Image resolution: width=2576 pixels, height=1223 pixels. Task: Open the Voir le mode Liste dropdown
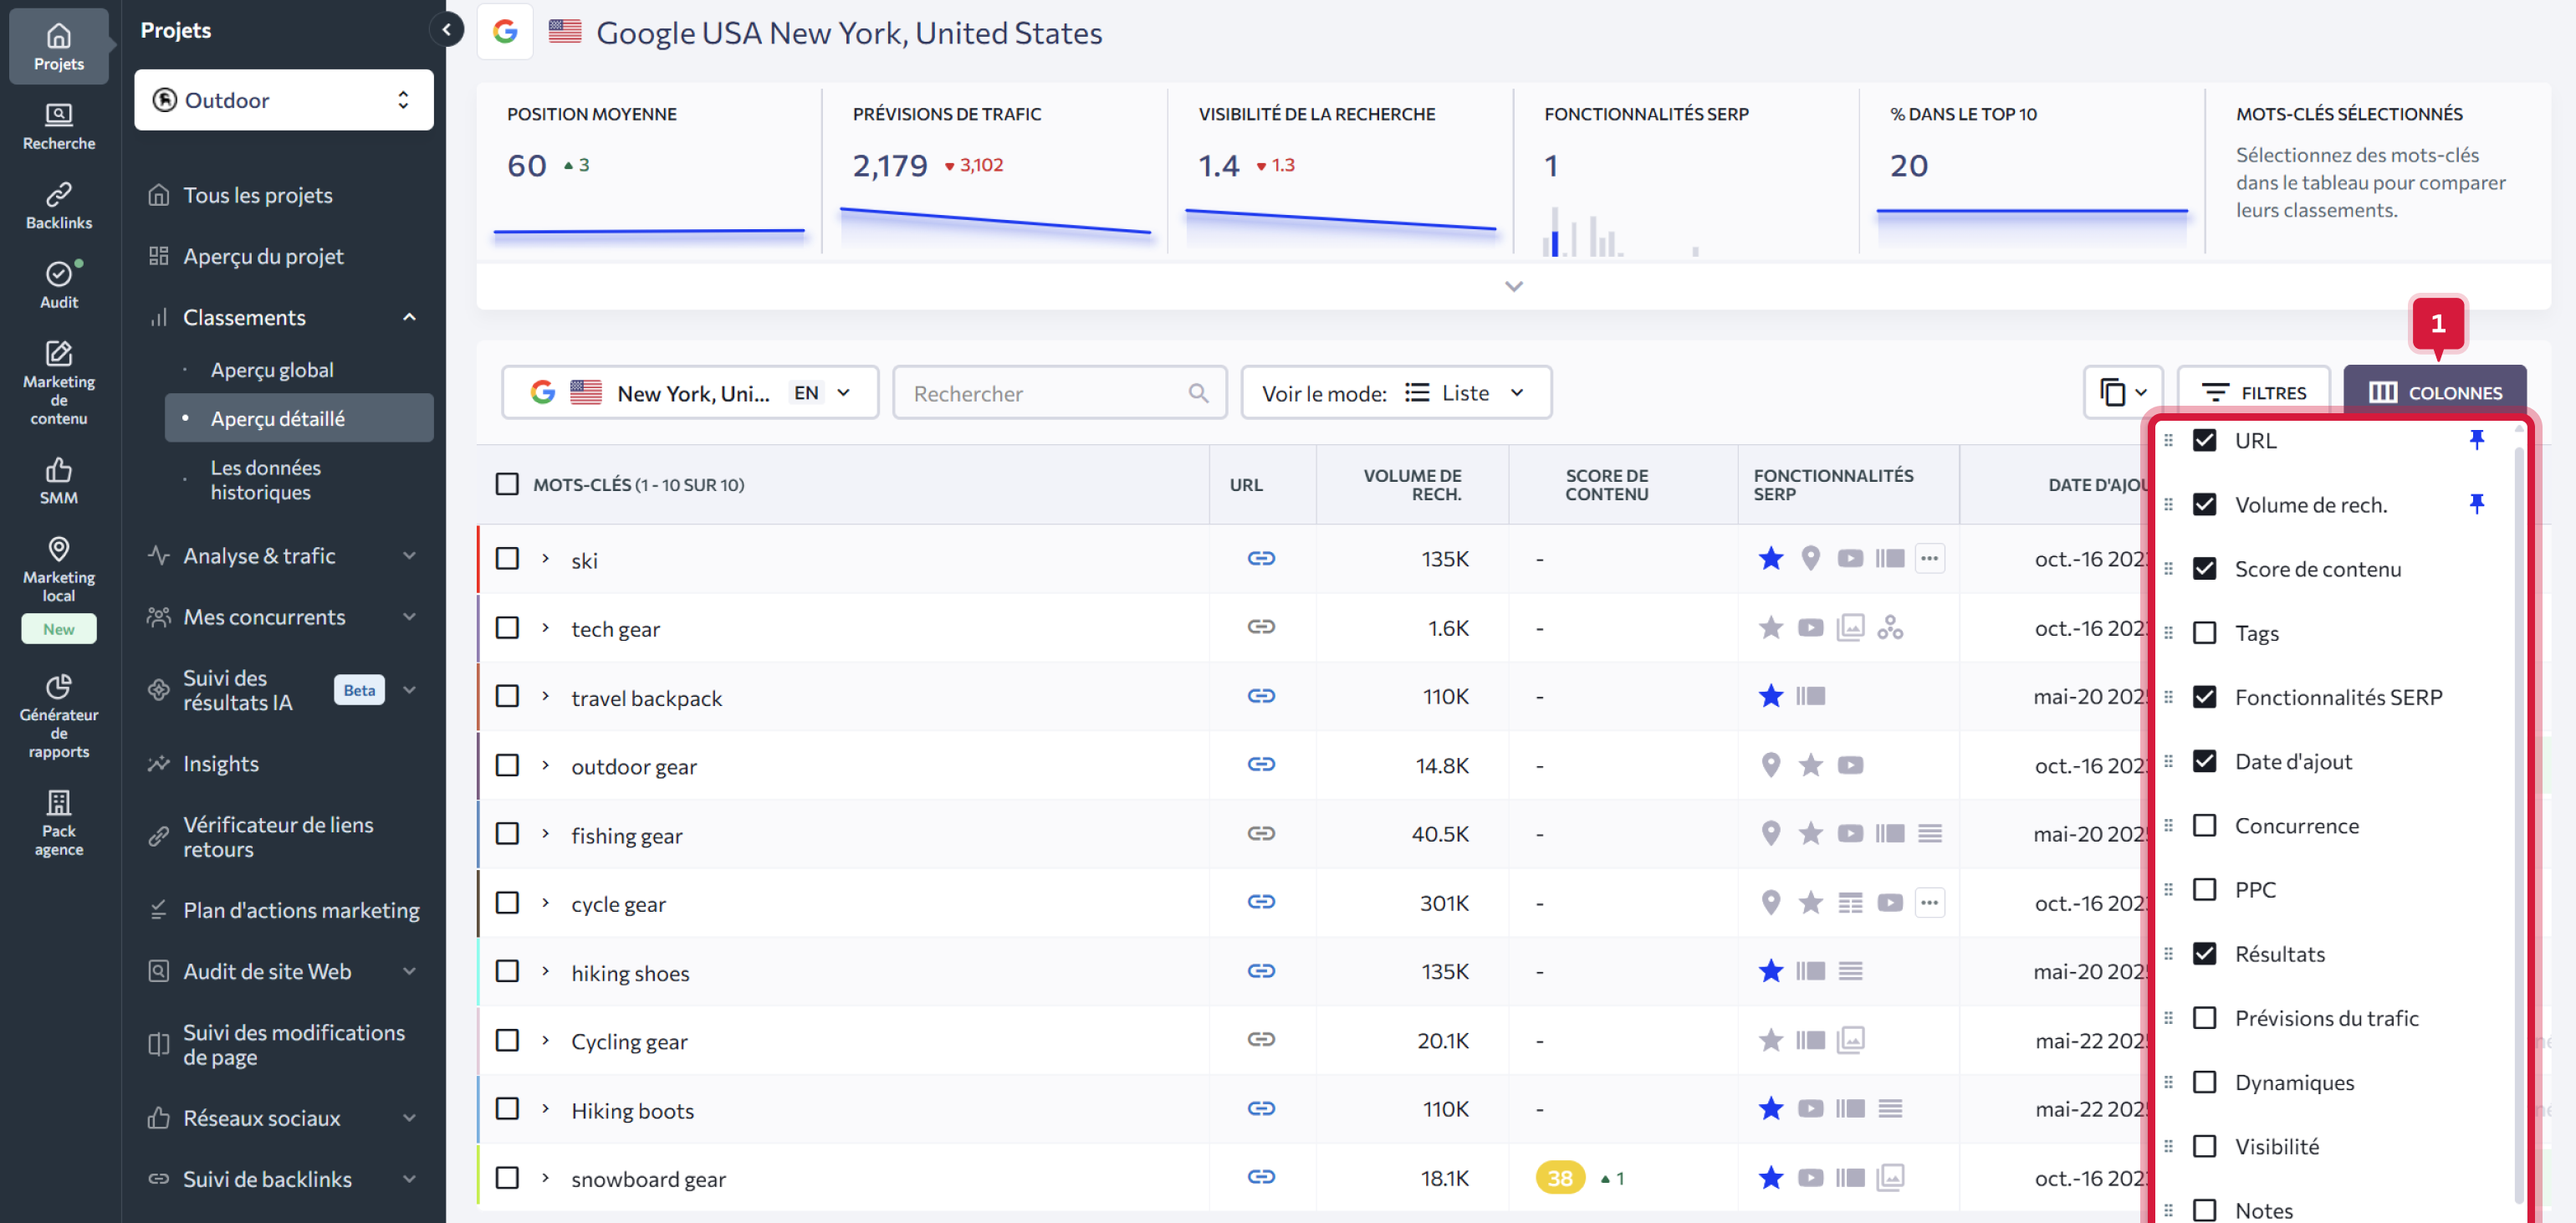pos(1395,392)
